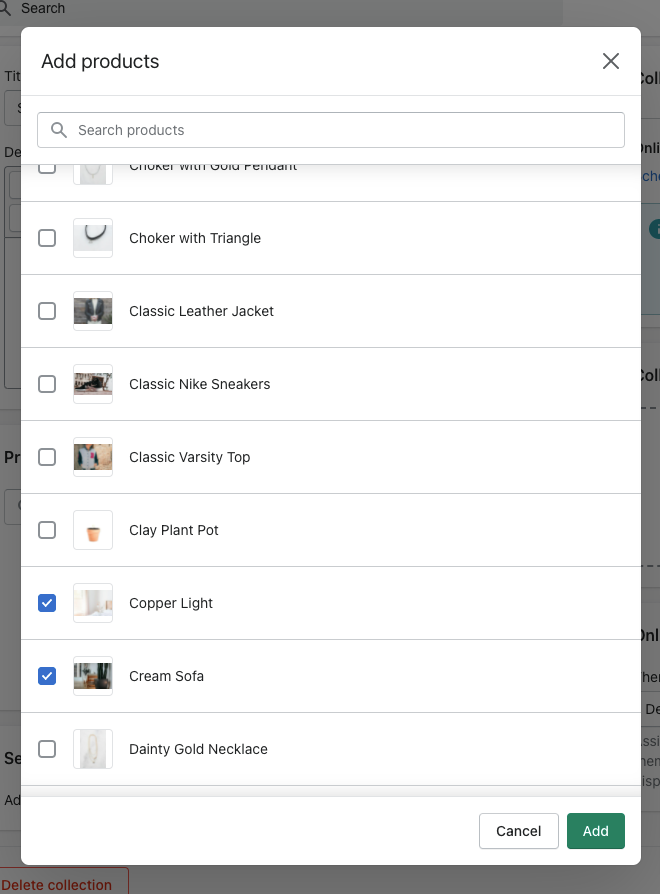This screenshot has width=660, height=894.
Task: Click the Cream Sofa product image
Action: [x=93, y=676]
